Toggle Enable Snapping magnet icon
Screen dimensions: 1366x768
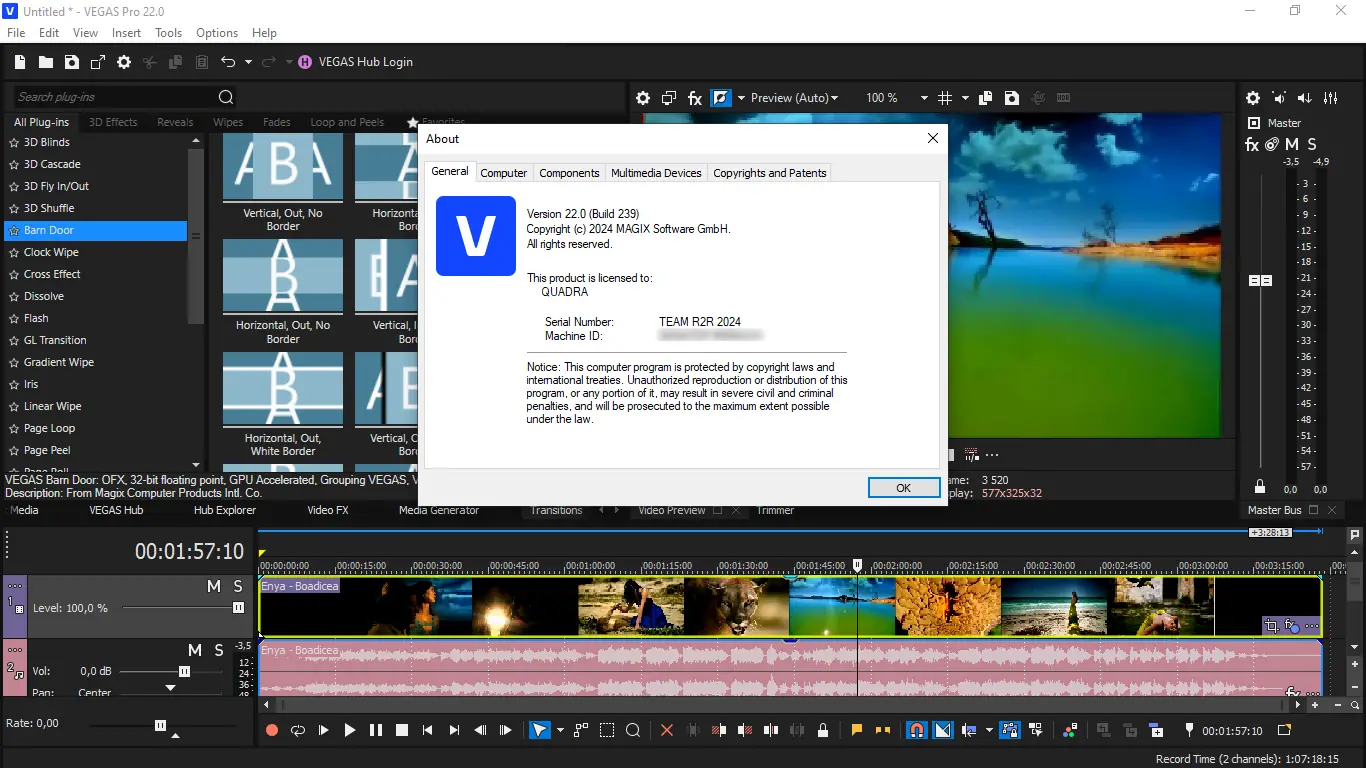916,731
